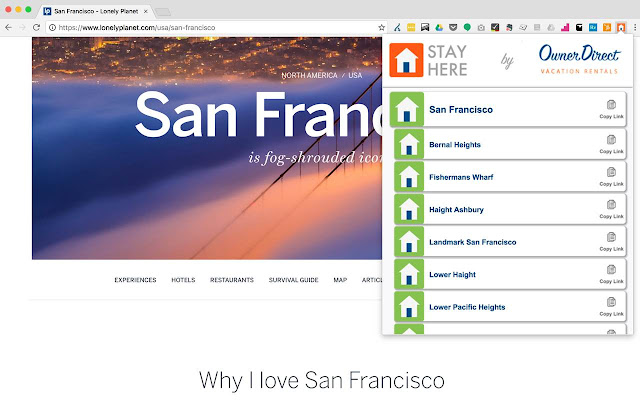
Task: Copy link for Landmark San Francisco
Action: click(x=611, y=242)
